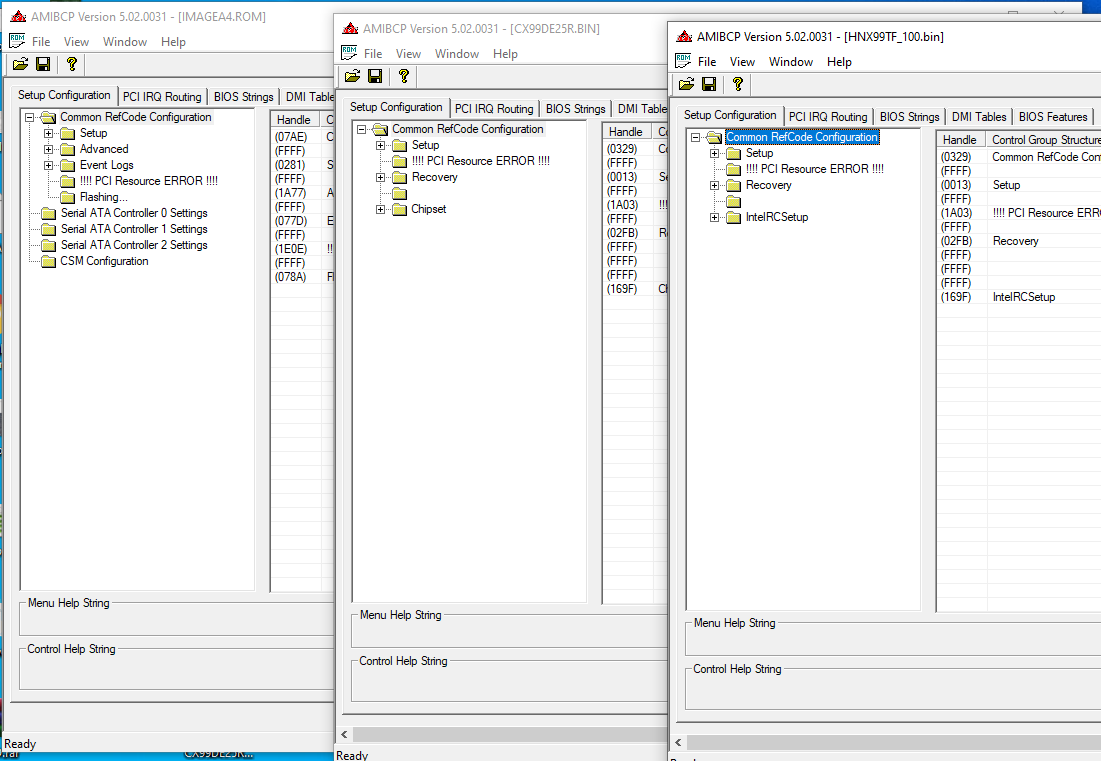This screenshot has height=761, width=1101.
Task: Switch to DMI Tables tab in HNX99TF_100.bin
Action: point(979,117)
